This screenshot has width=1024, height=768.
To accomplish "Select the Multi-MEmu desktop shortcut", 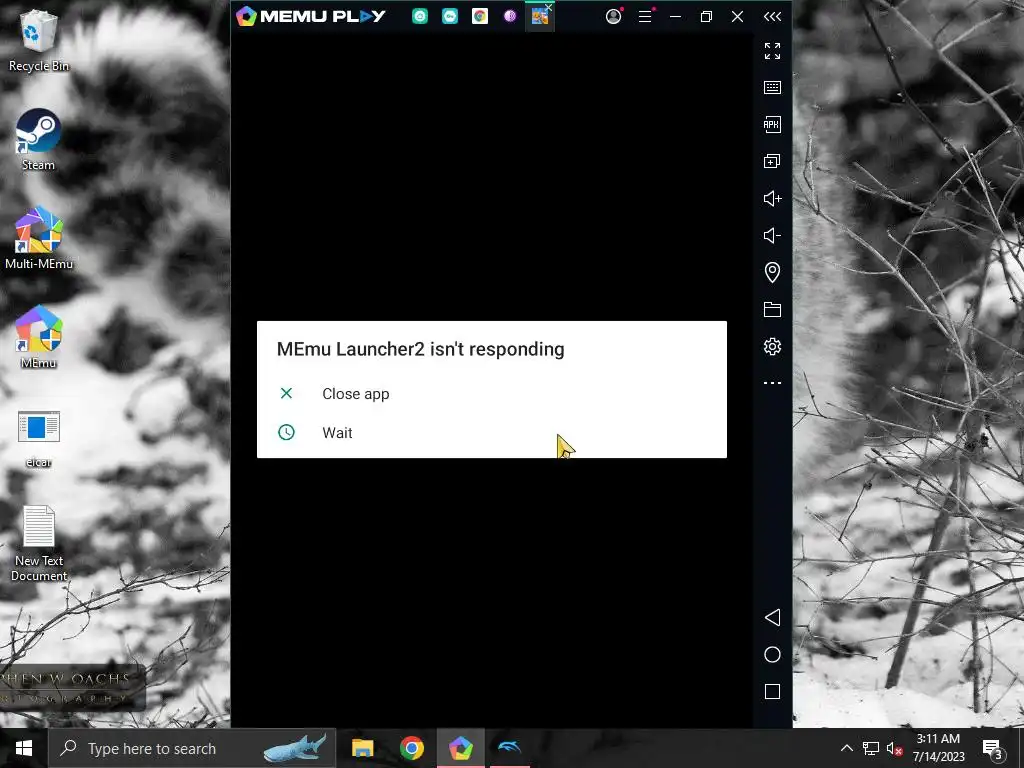I will (x=39, y=238).
